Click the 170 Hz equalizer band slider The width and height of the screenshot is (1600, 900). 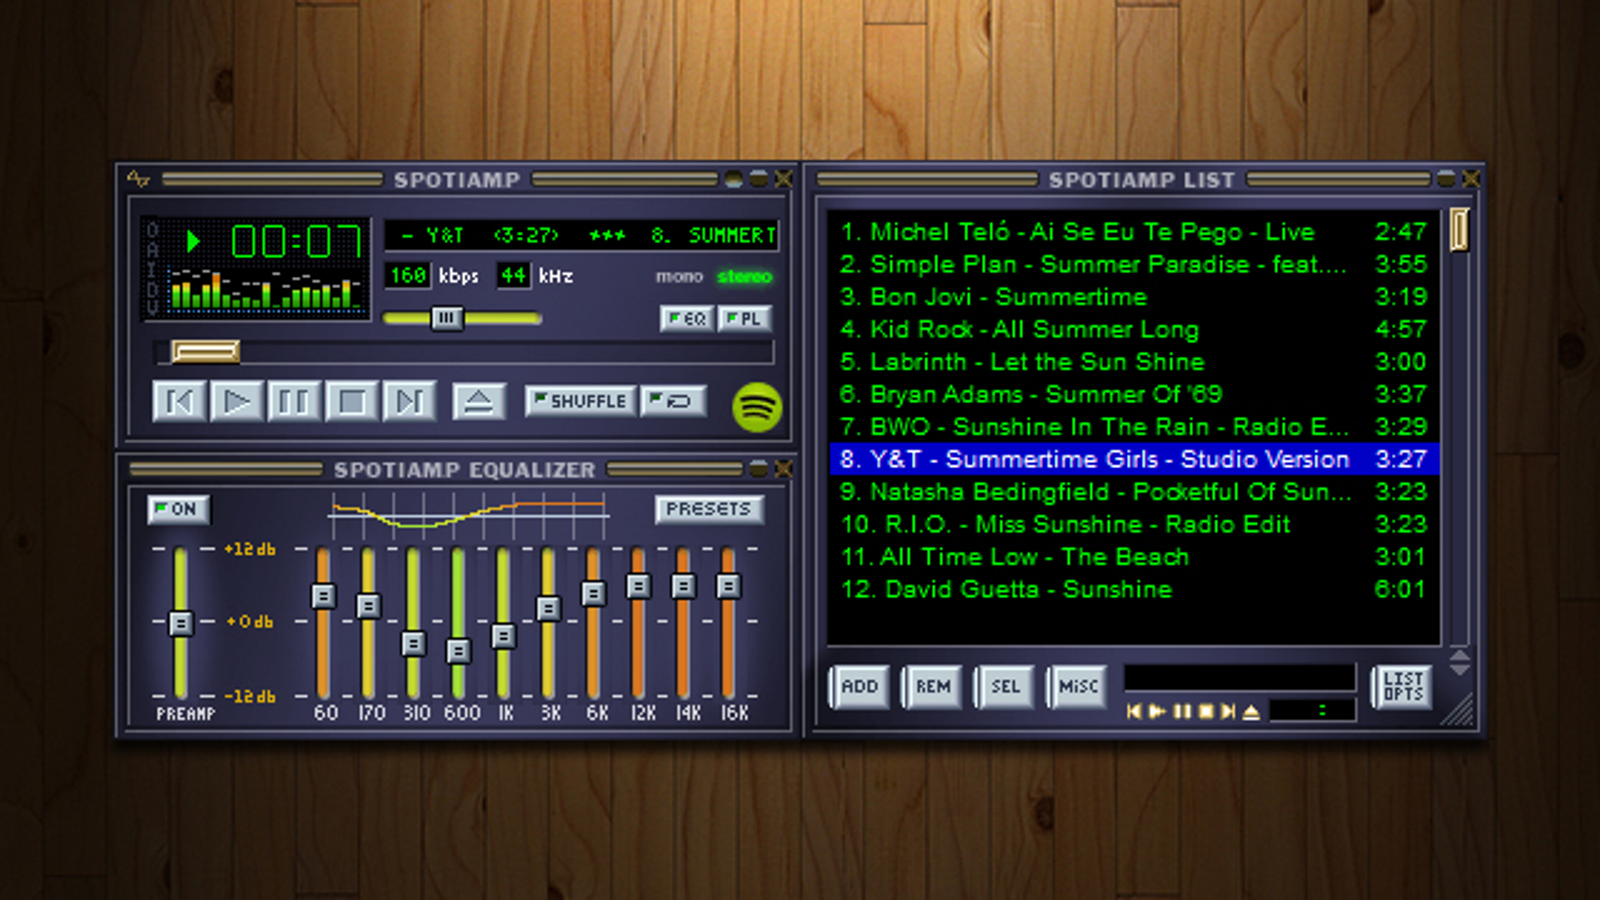[368, 606]
